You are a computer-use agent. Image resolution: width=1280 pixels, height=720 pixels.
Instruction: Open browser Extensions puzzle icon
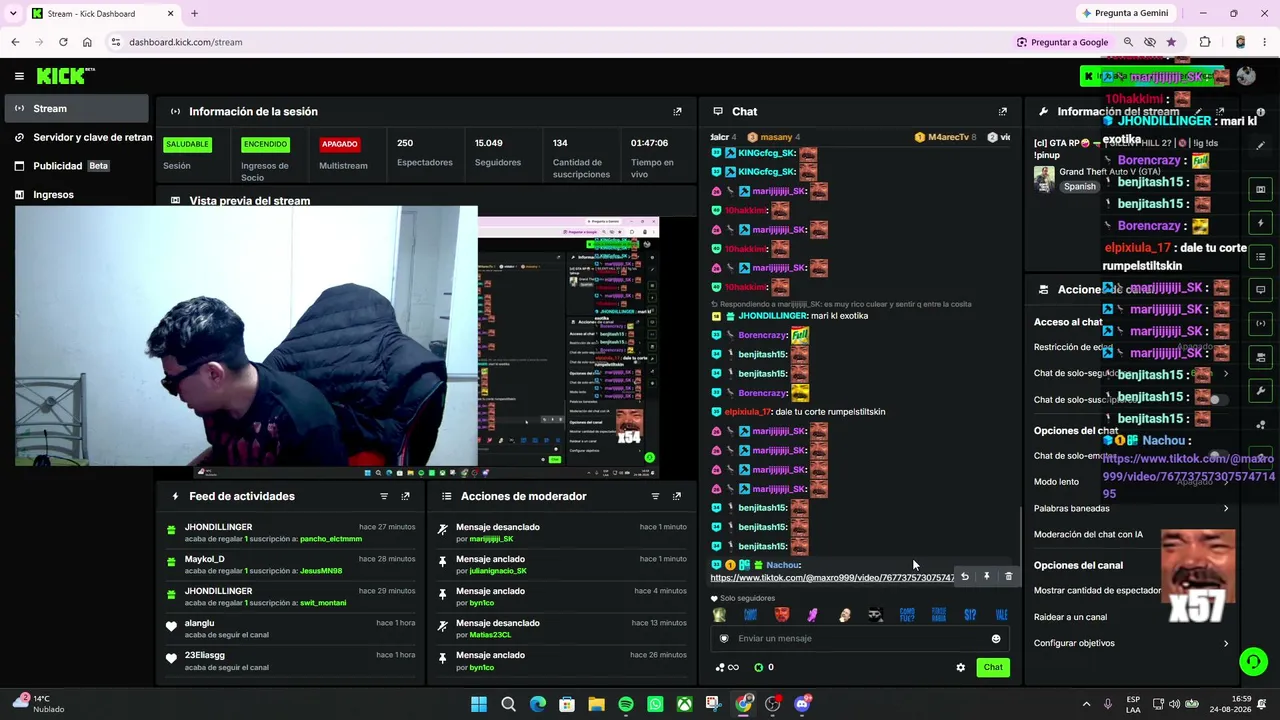1205,42
